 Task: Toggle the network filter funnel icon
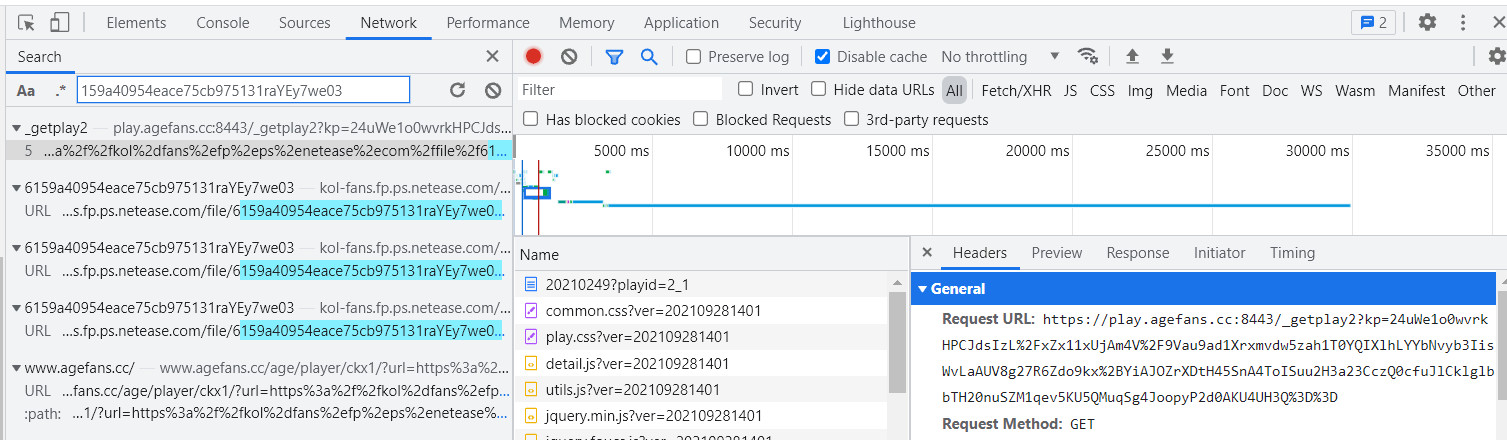tap(614, 57)
